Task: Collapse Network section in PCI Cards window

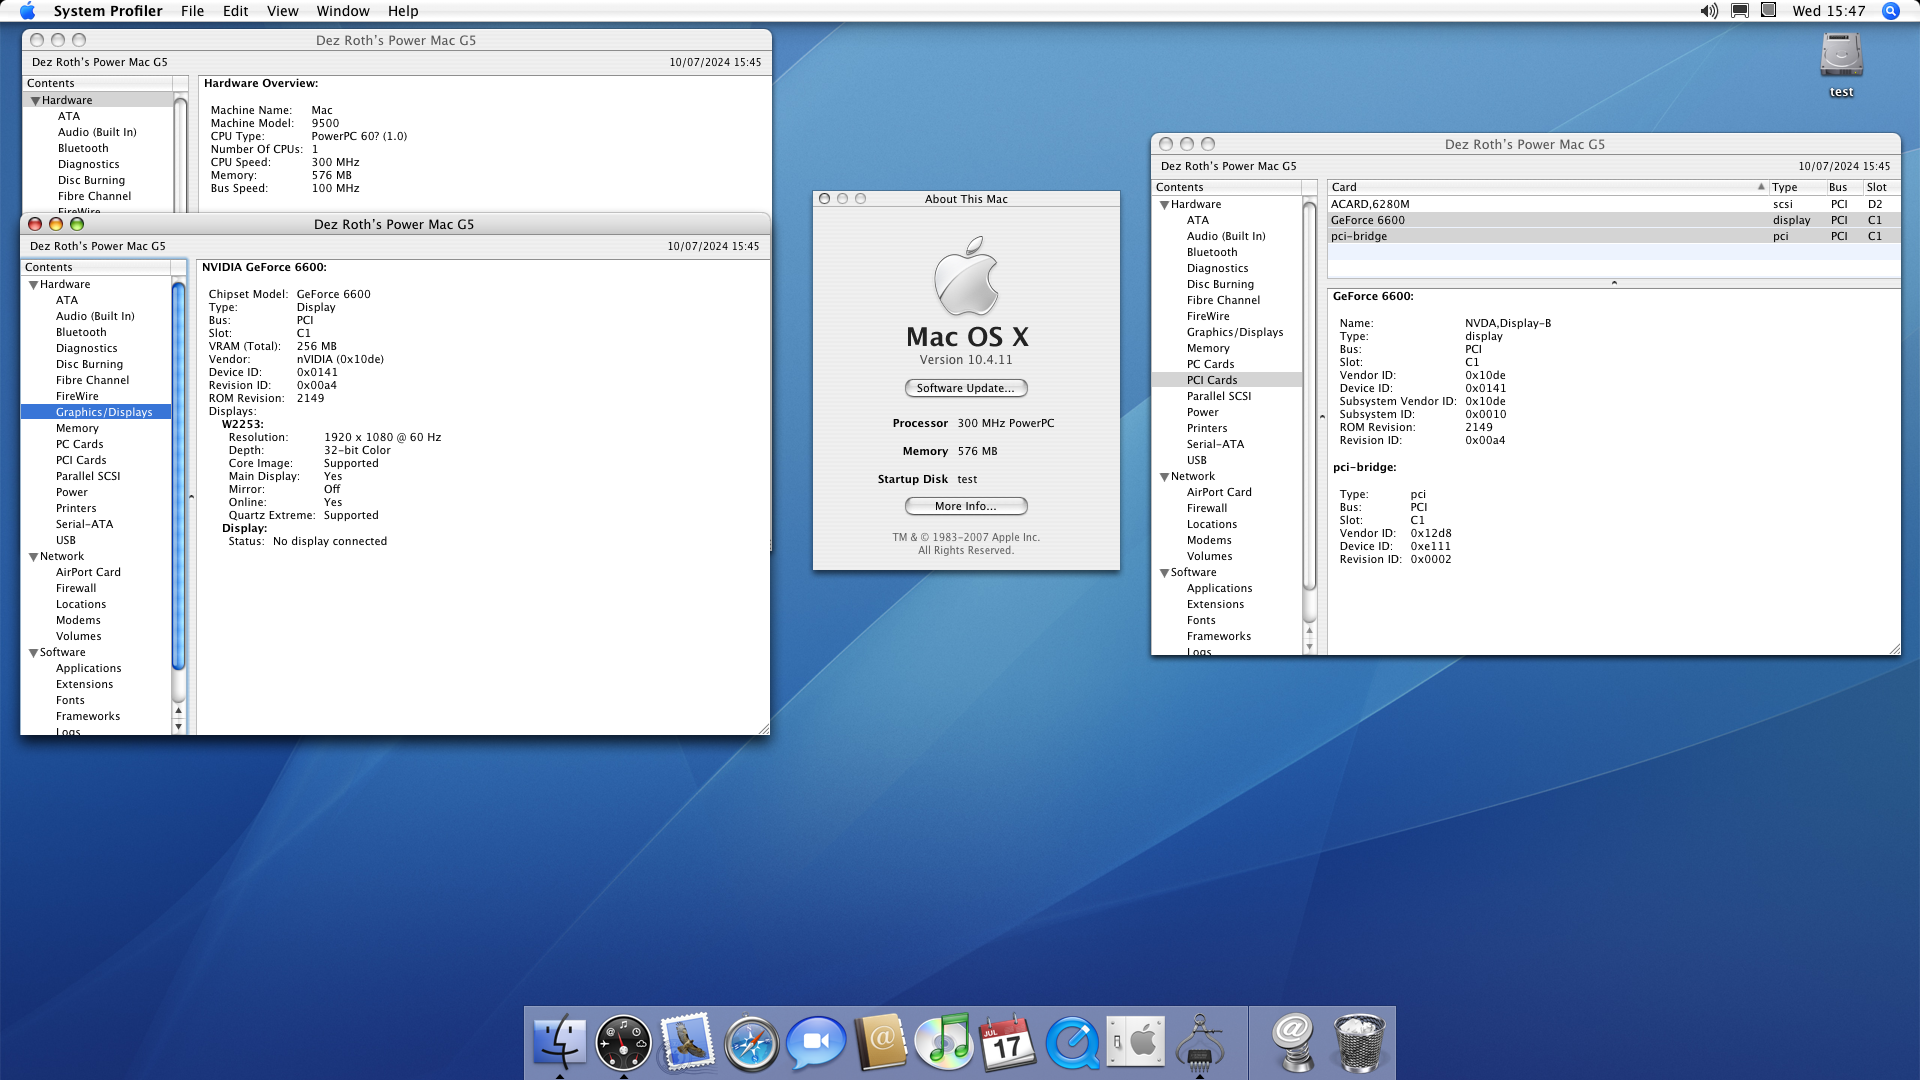Action: click(1164, 477)
